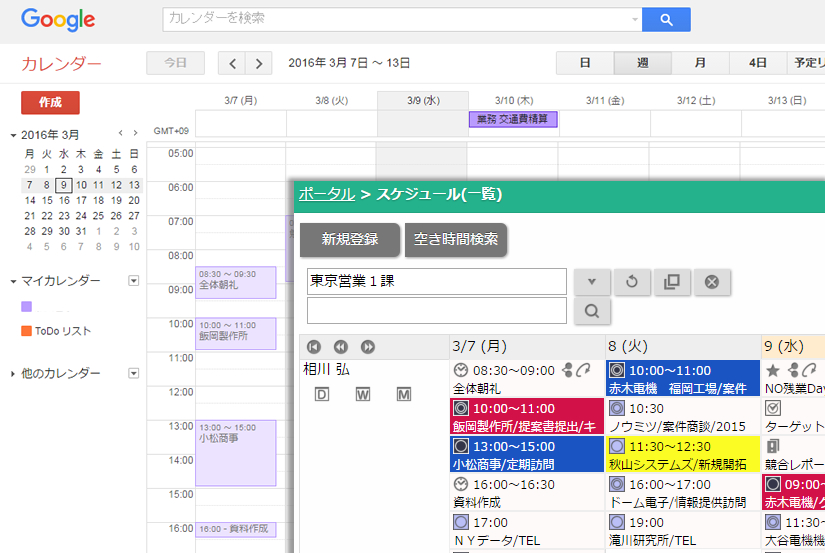825x553 pixels.
Task: Click the clear X icon button
Action: click(712, 281)
